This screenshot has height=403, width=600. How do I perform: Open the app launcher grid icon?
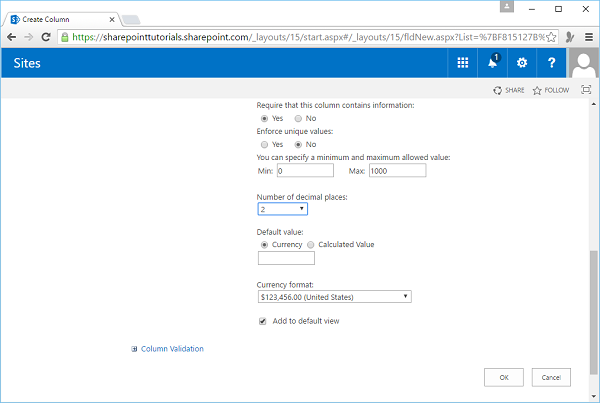(x=463, y=63)
